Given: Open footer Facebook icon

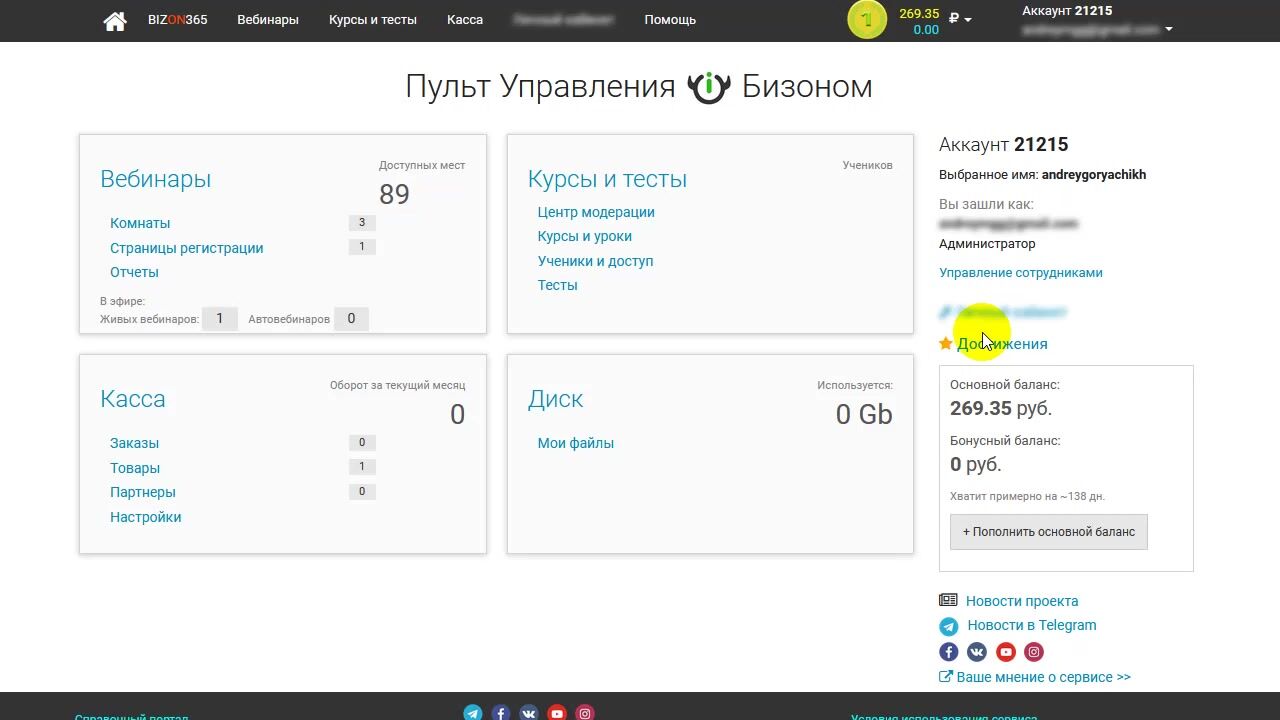Looking at the screenshot, I should [501, 713].
